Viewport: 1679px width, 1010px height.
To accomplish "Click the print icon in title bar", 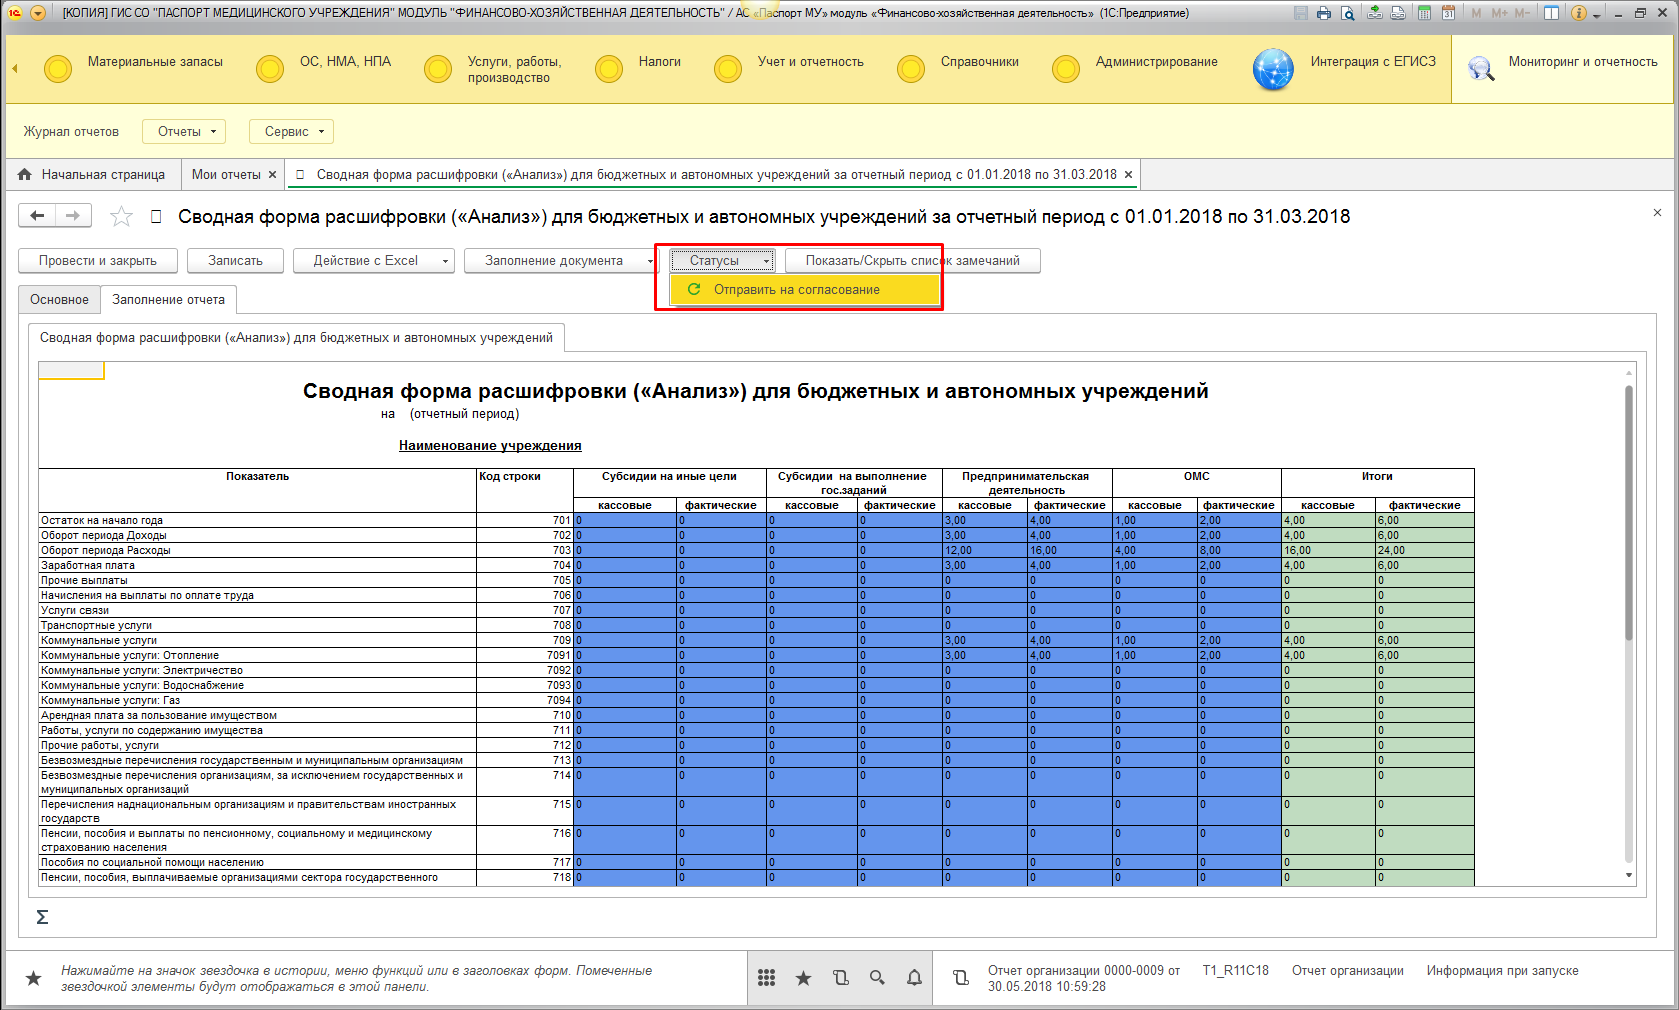I will tap(1324, 13).
